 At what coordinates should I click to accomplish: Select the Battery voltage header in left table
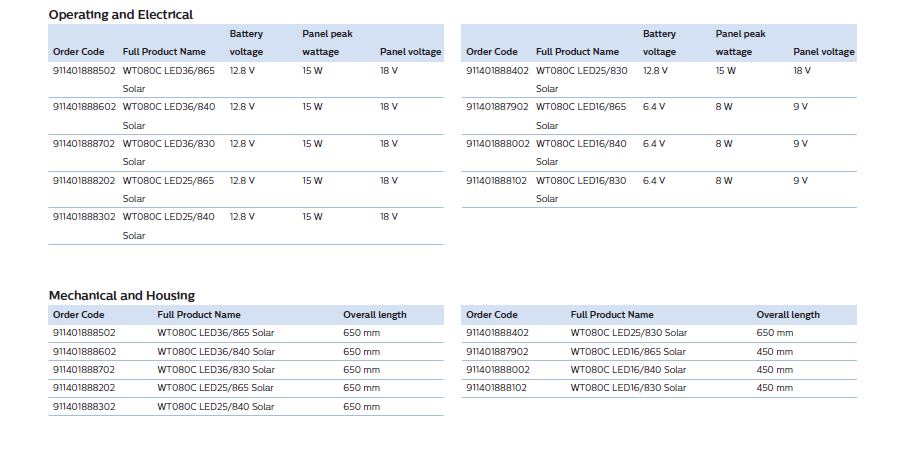(x=246, y=43)
